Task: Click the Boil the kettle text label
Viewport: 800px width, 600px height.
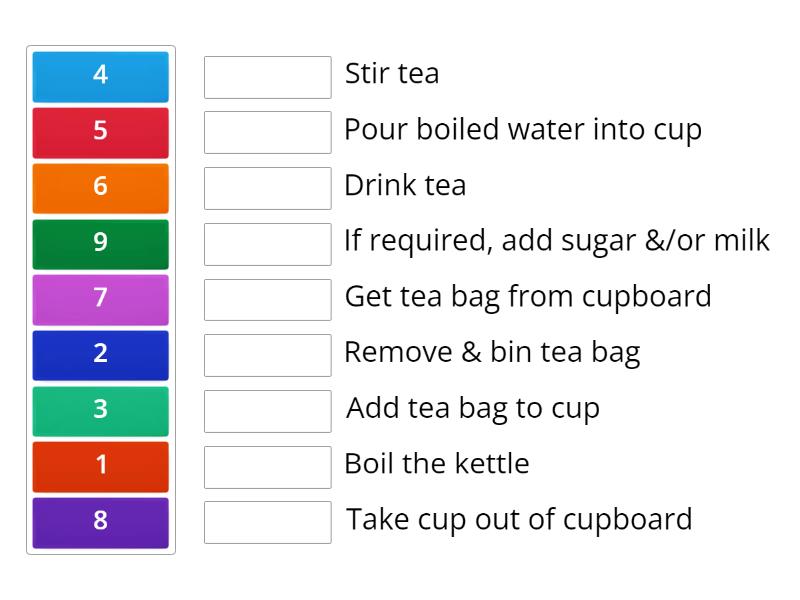Action: [436, 464]
